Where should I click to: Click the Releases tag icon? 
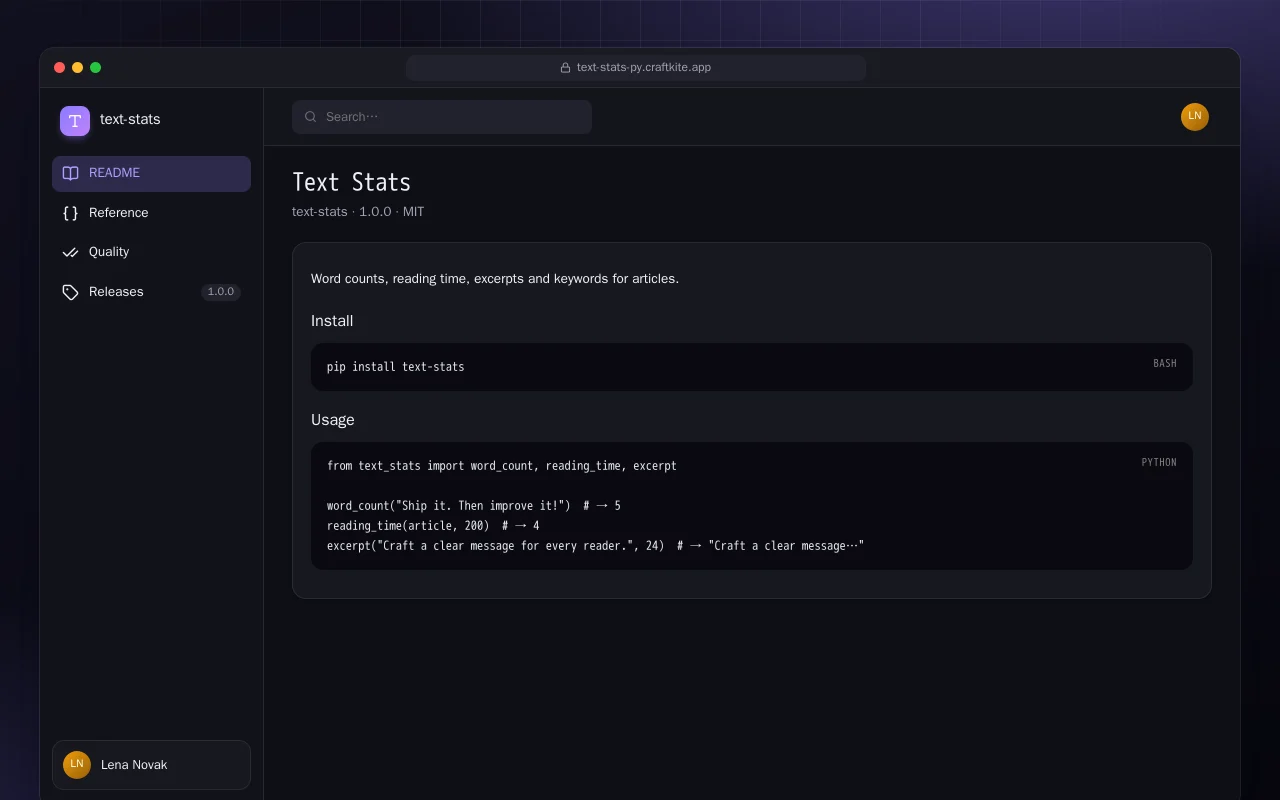click(70, 292)
